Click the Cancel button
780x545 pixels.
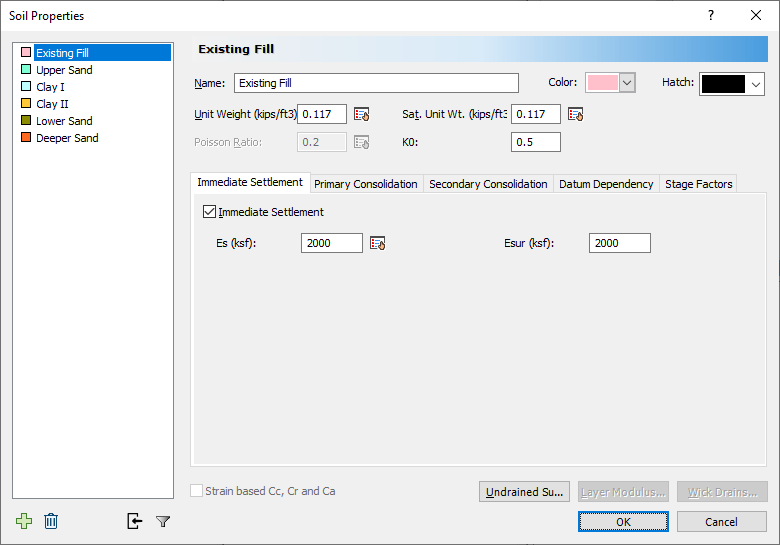[x=721, y=522]
